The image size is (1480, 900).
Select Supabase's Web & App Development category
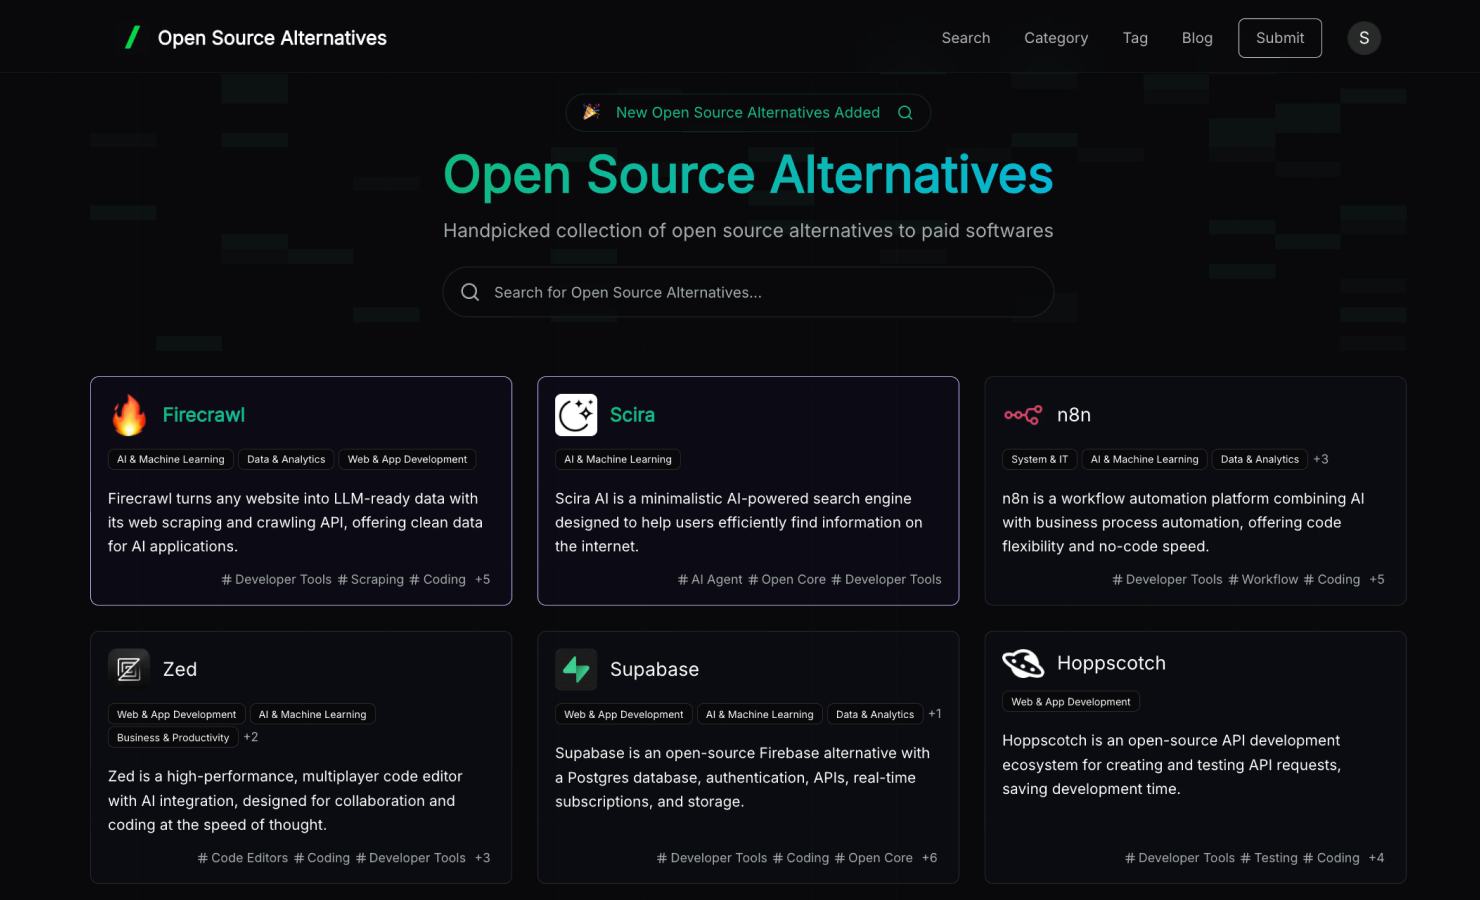(624, 714)
